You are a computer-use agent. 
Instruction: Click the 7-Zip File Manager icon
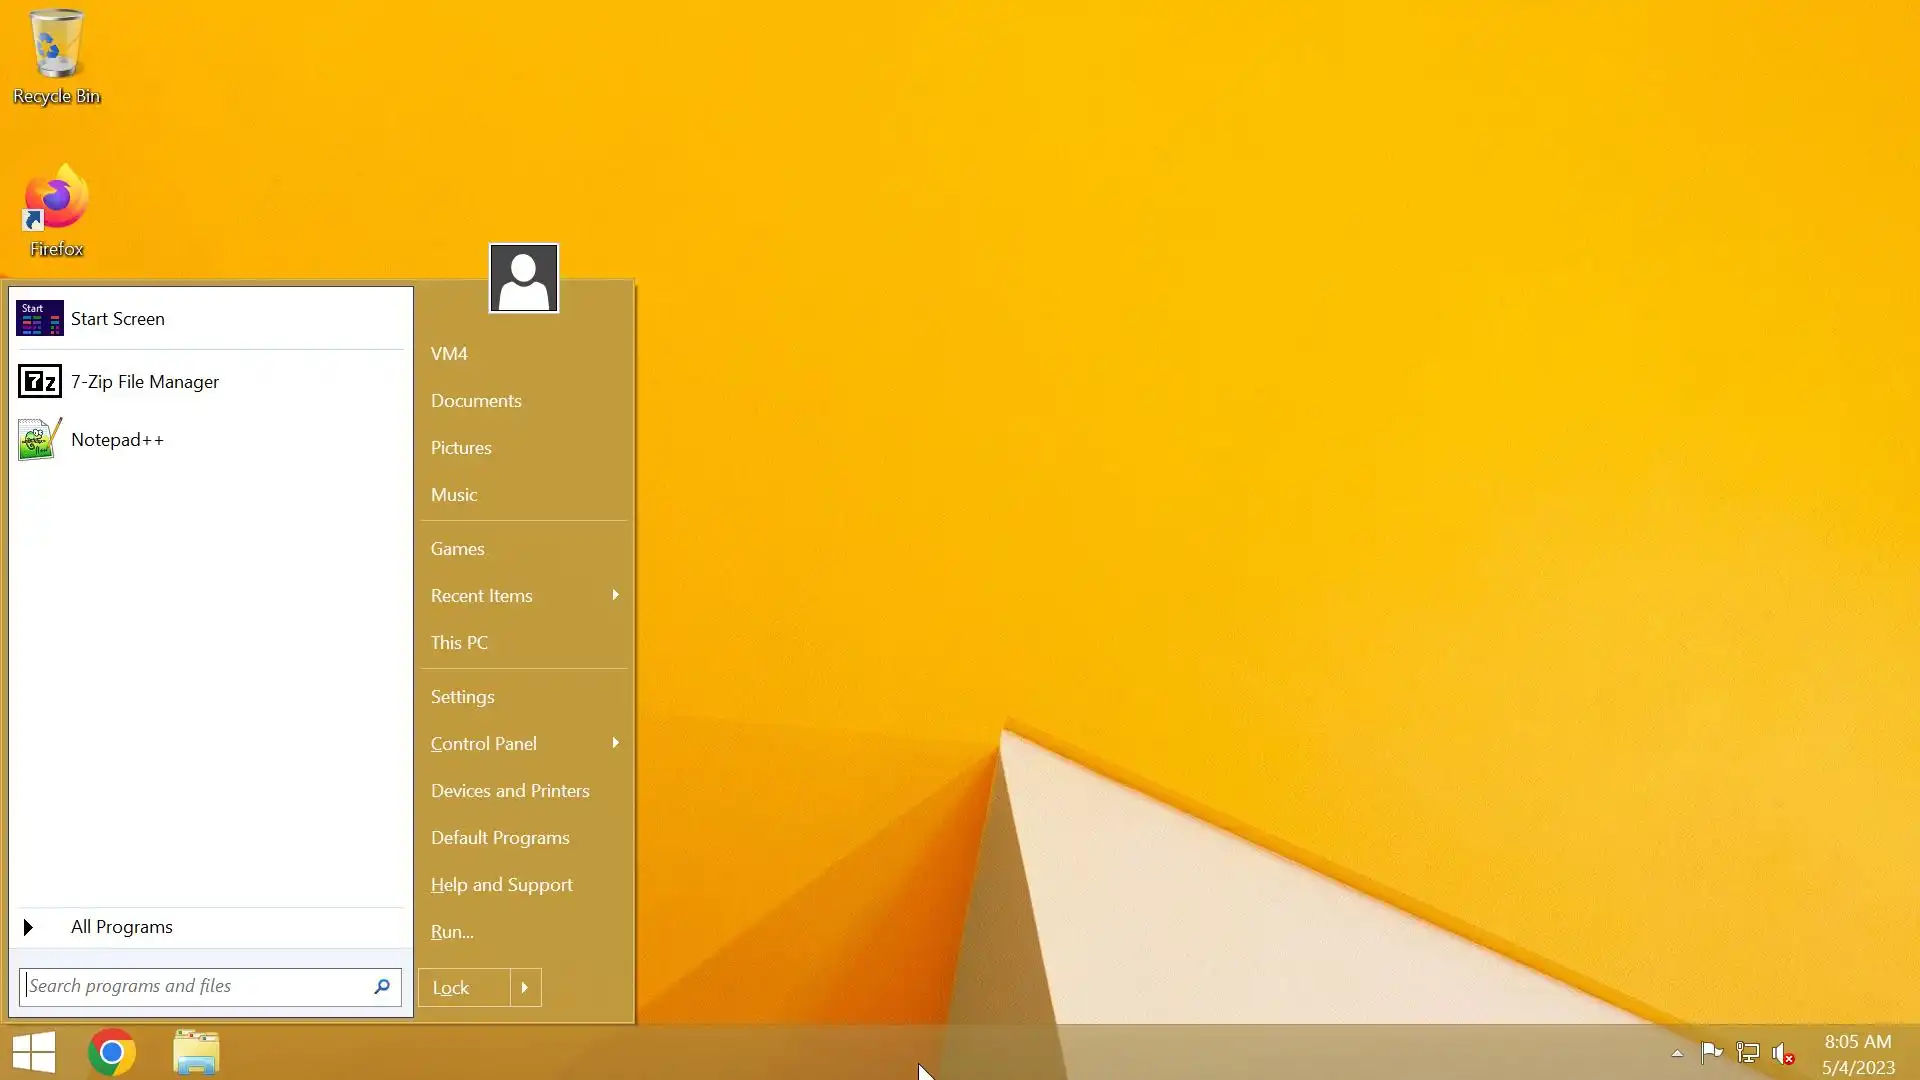(x=40, y=381)
